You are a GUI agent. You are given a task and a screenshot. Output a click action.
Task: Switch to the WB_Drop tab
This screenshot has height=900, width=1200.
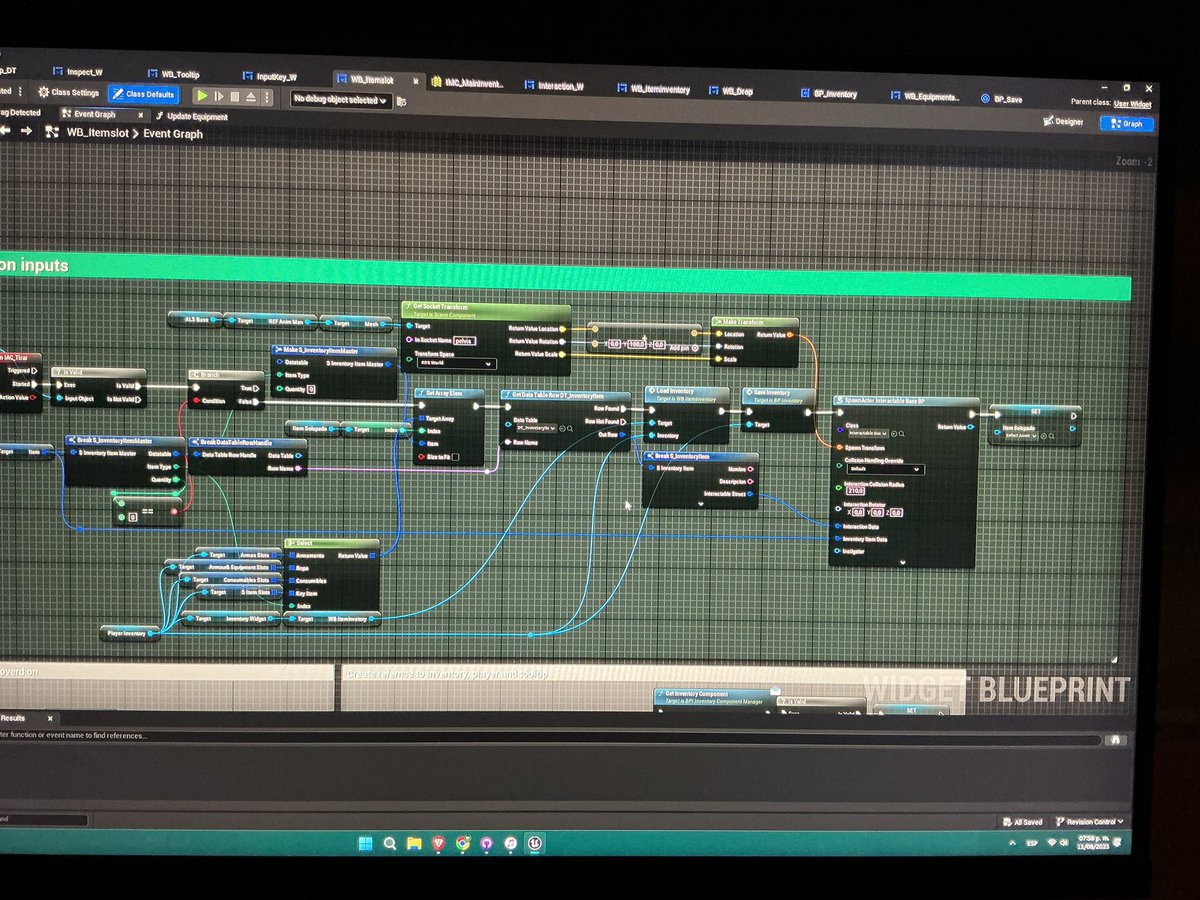pyautogui.click(x=730, y=91)
